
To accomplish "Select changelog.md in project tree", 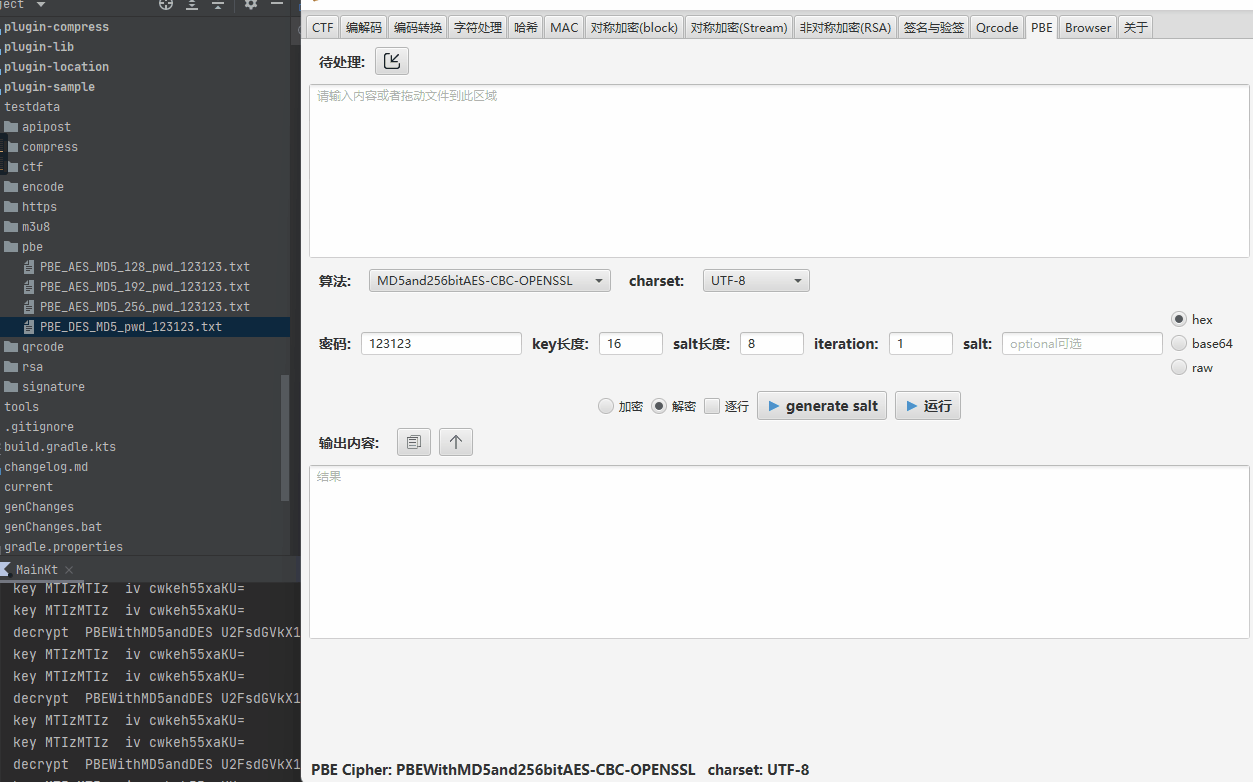I will click(46, 467).
